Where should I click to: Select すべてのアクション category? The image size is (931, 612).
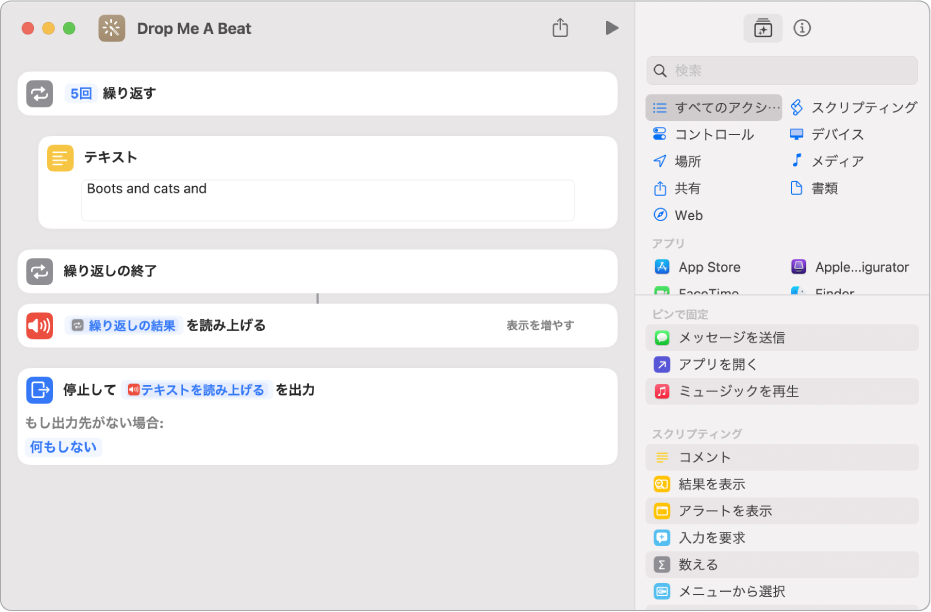(x=714, y=107)
